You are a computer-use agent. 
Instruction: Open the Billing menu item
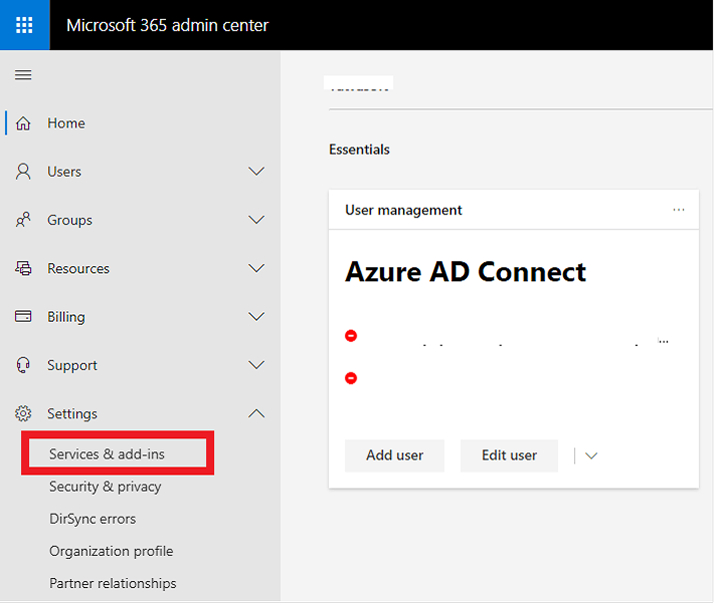[66, 317]
